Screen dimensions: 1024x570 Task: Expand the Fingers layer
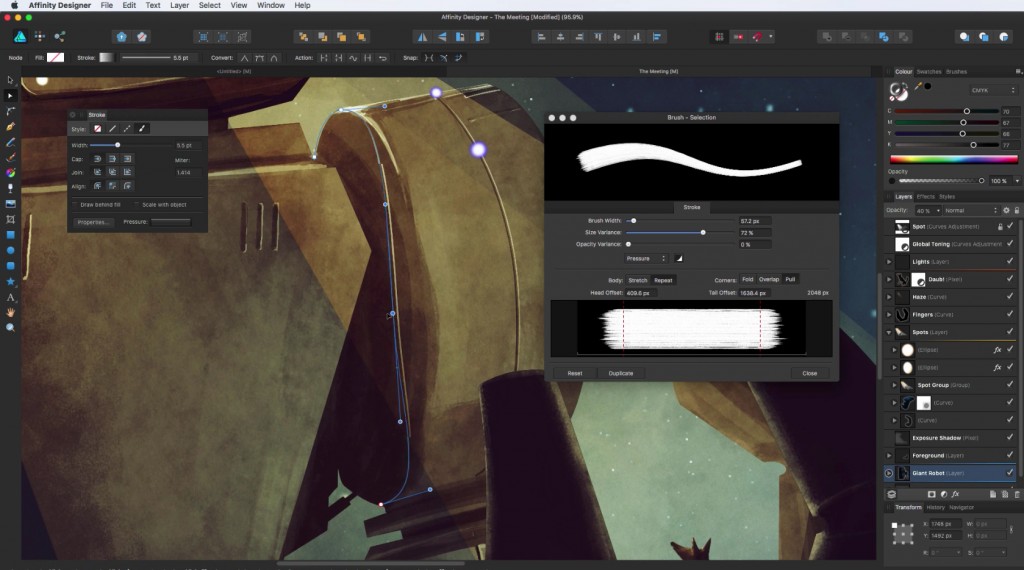889,315
